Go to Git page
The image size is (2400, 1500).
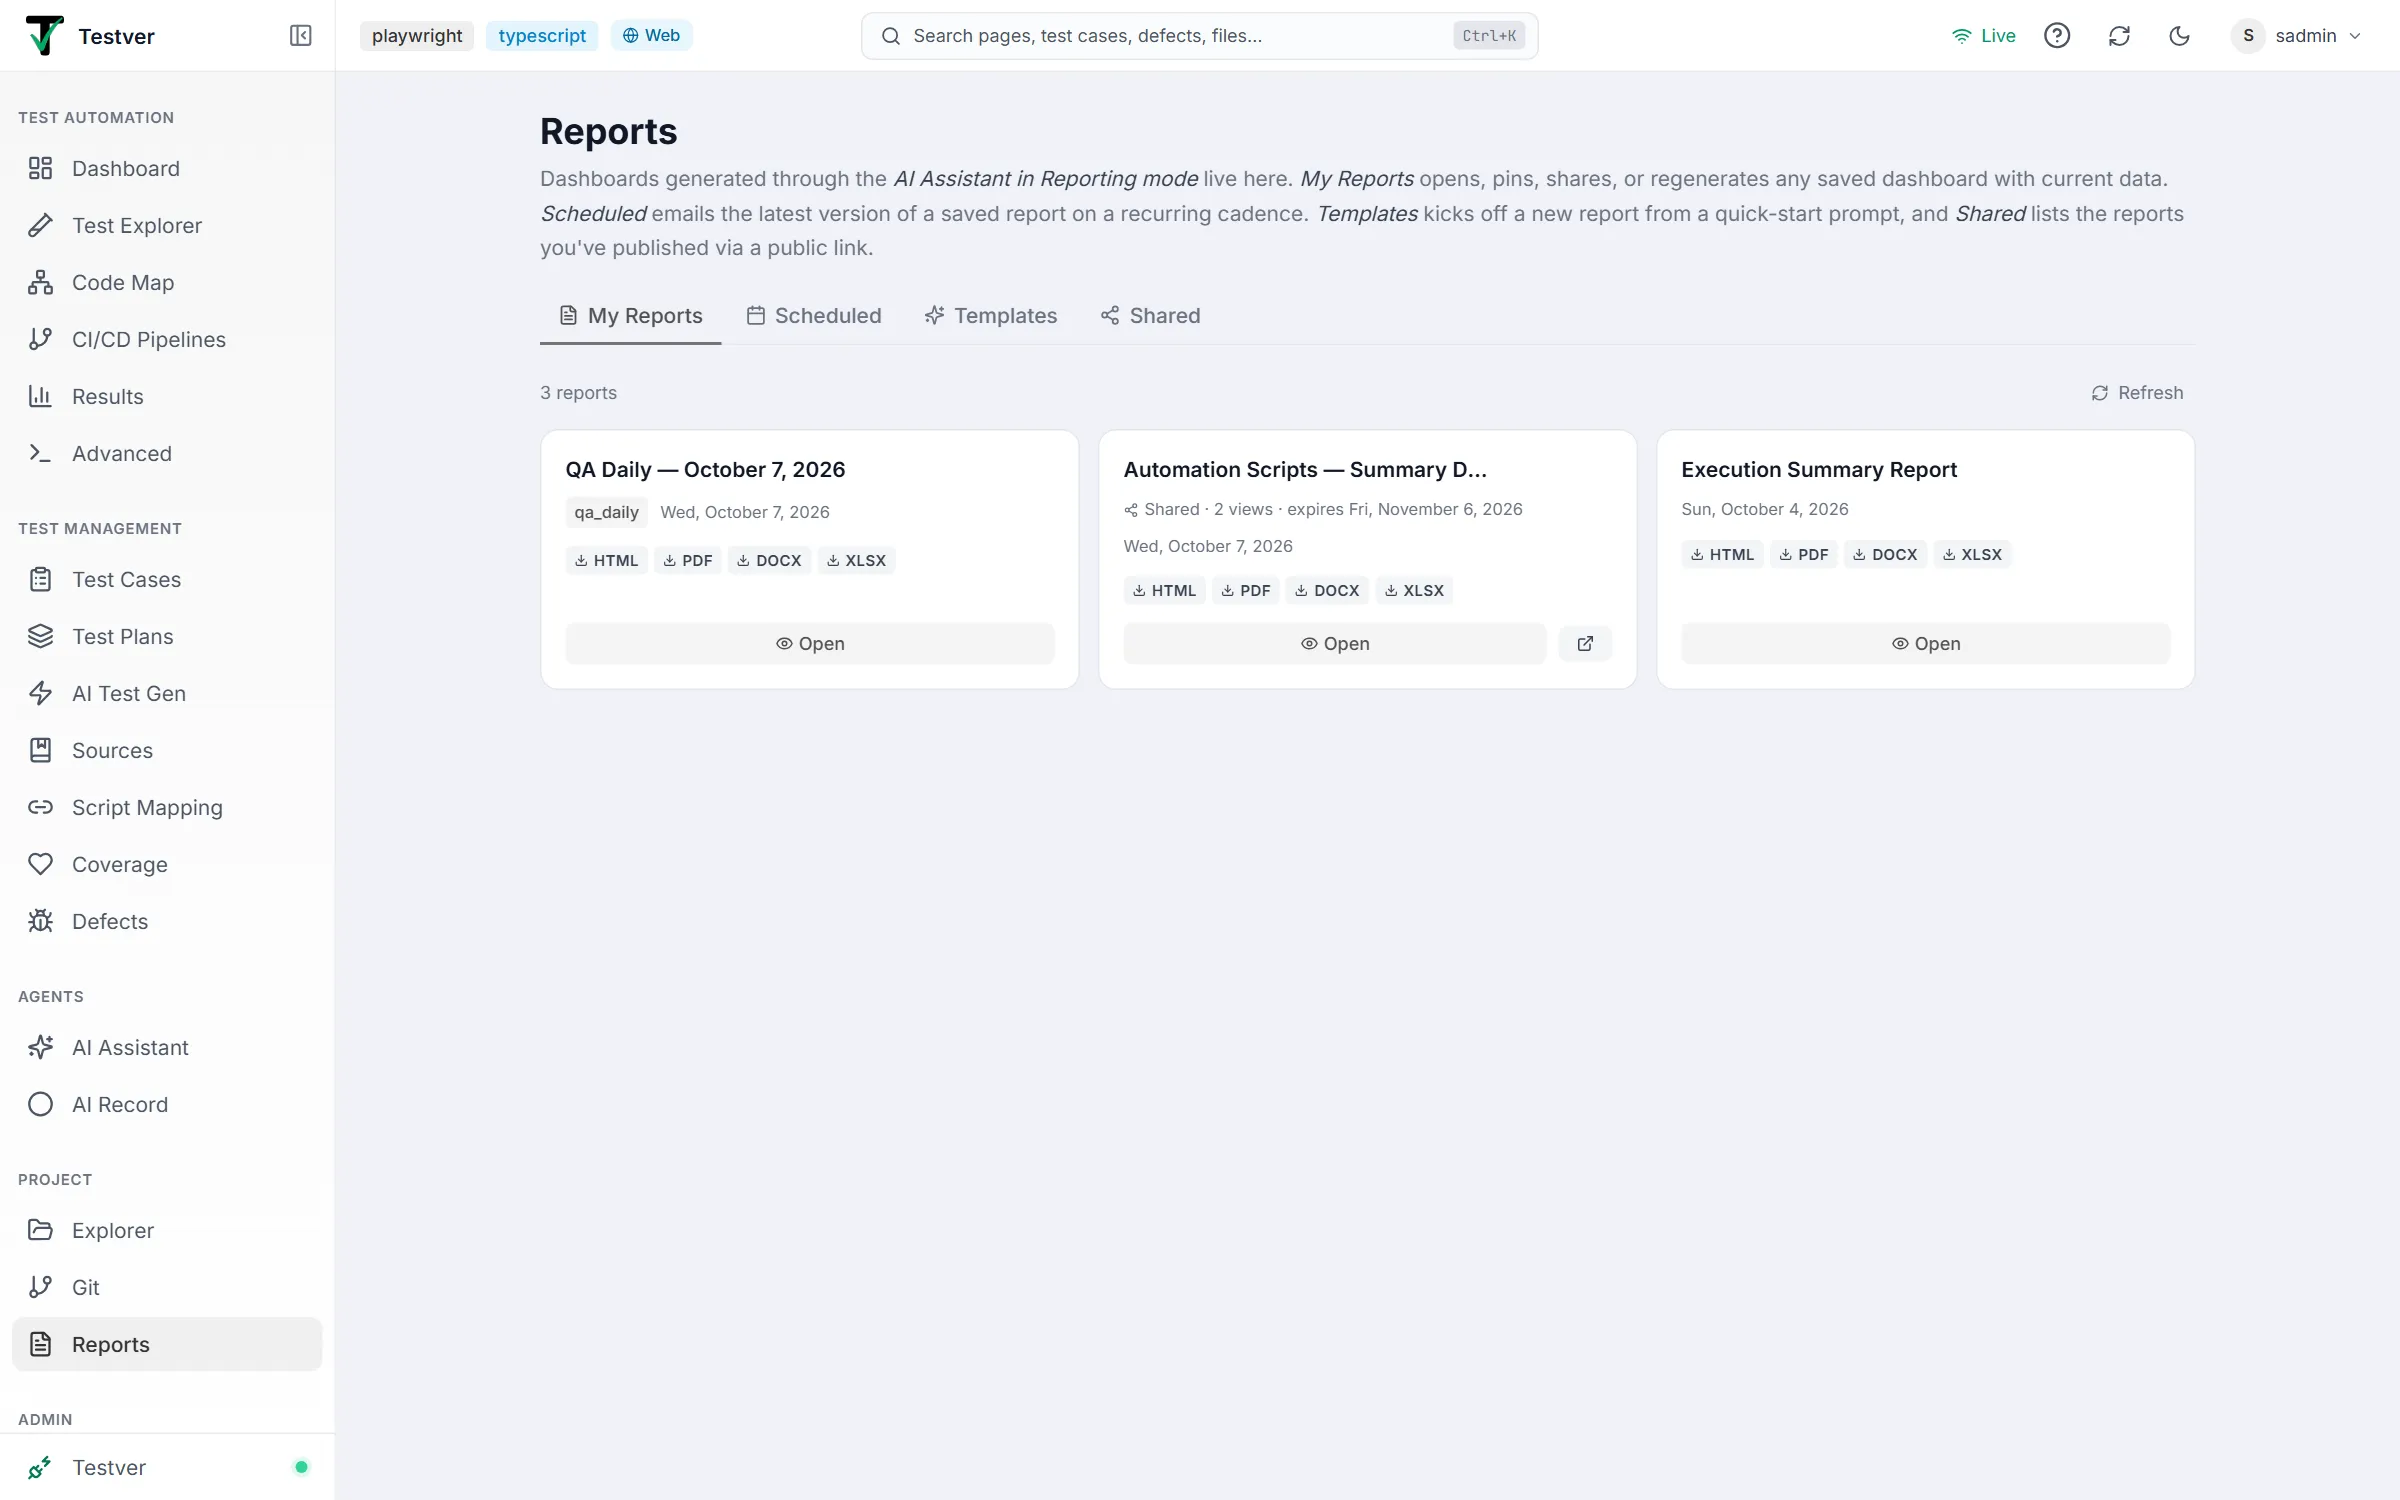click(x=167, y=1287)
